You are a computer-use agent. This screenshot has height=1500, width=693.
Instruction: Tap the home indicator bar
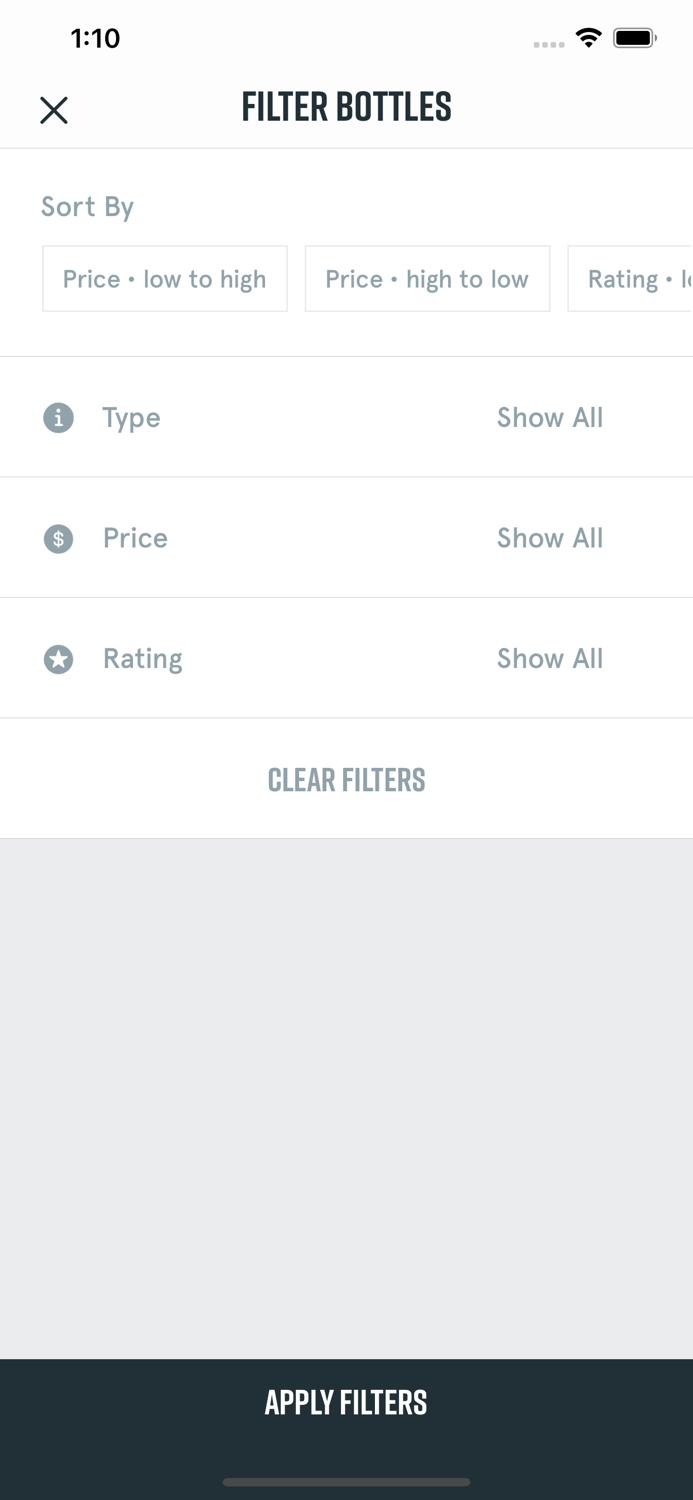click(346, 1482)
